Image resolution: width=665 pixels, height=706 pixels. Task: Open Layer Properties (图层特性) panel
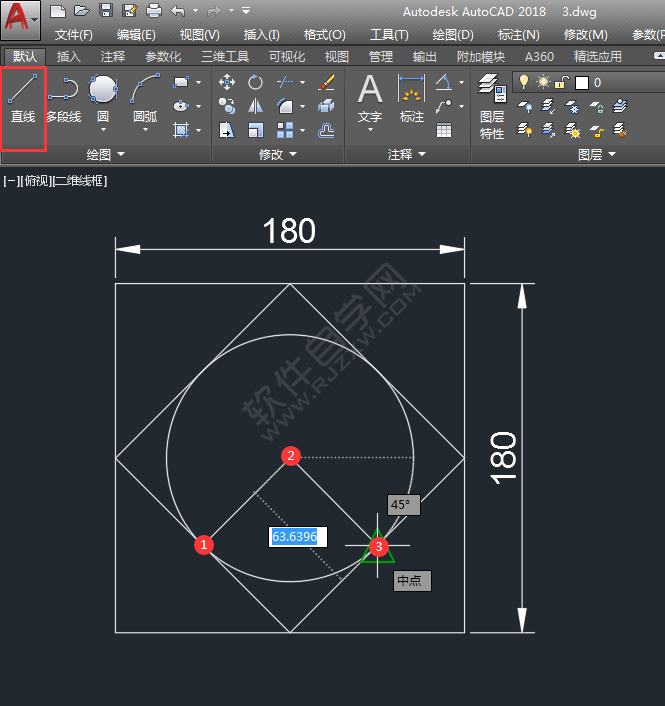[491, 108]
